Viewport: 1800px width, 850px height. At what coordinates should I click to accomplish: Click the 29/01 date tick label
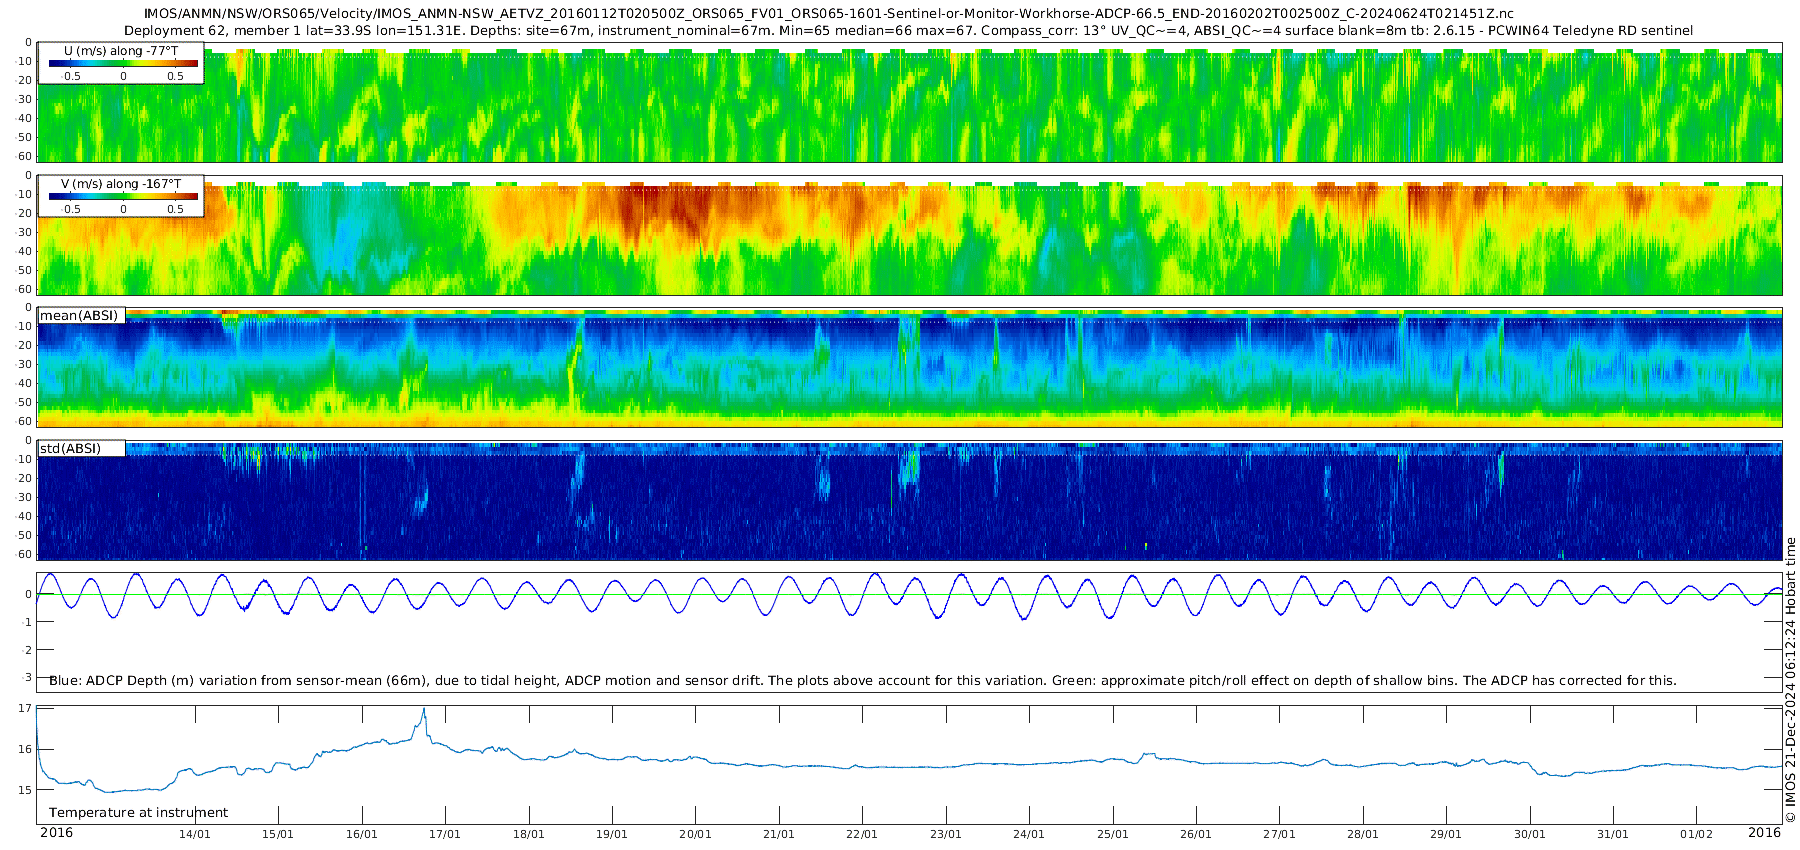pos(1445,835)
